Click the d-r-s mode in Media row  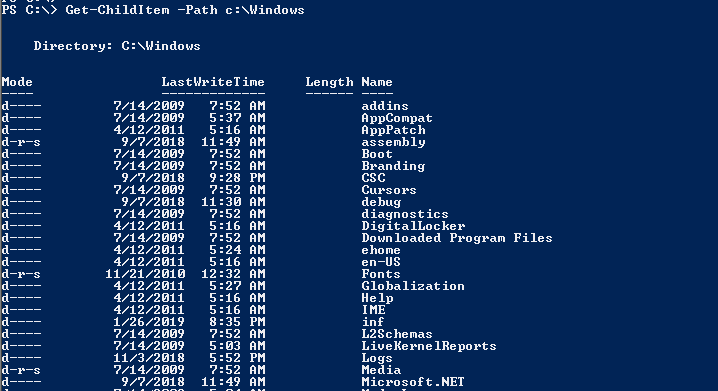click(x=21, y=369)
